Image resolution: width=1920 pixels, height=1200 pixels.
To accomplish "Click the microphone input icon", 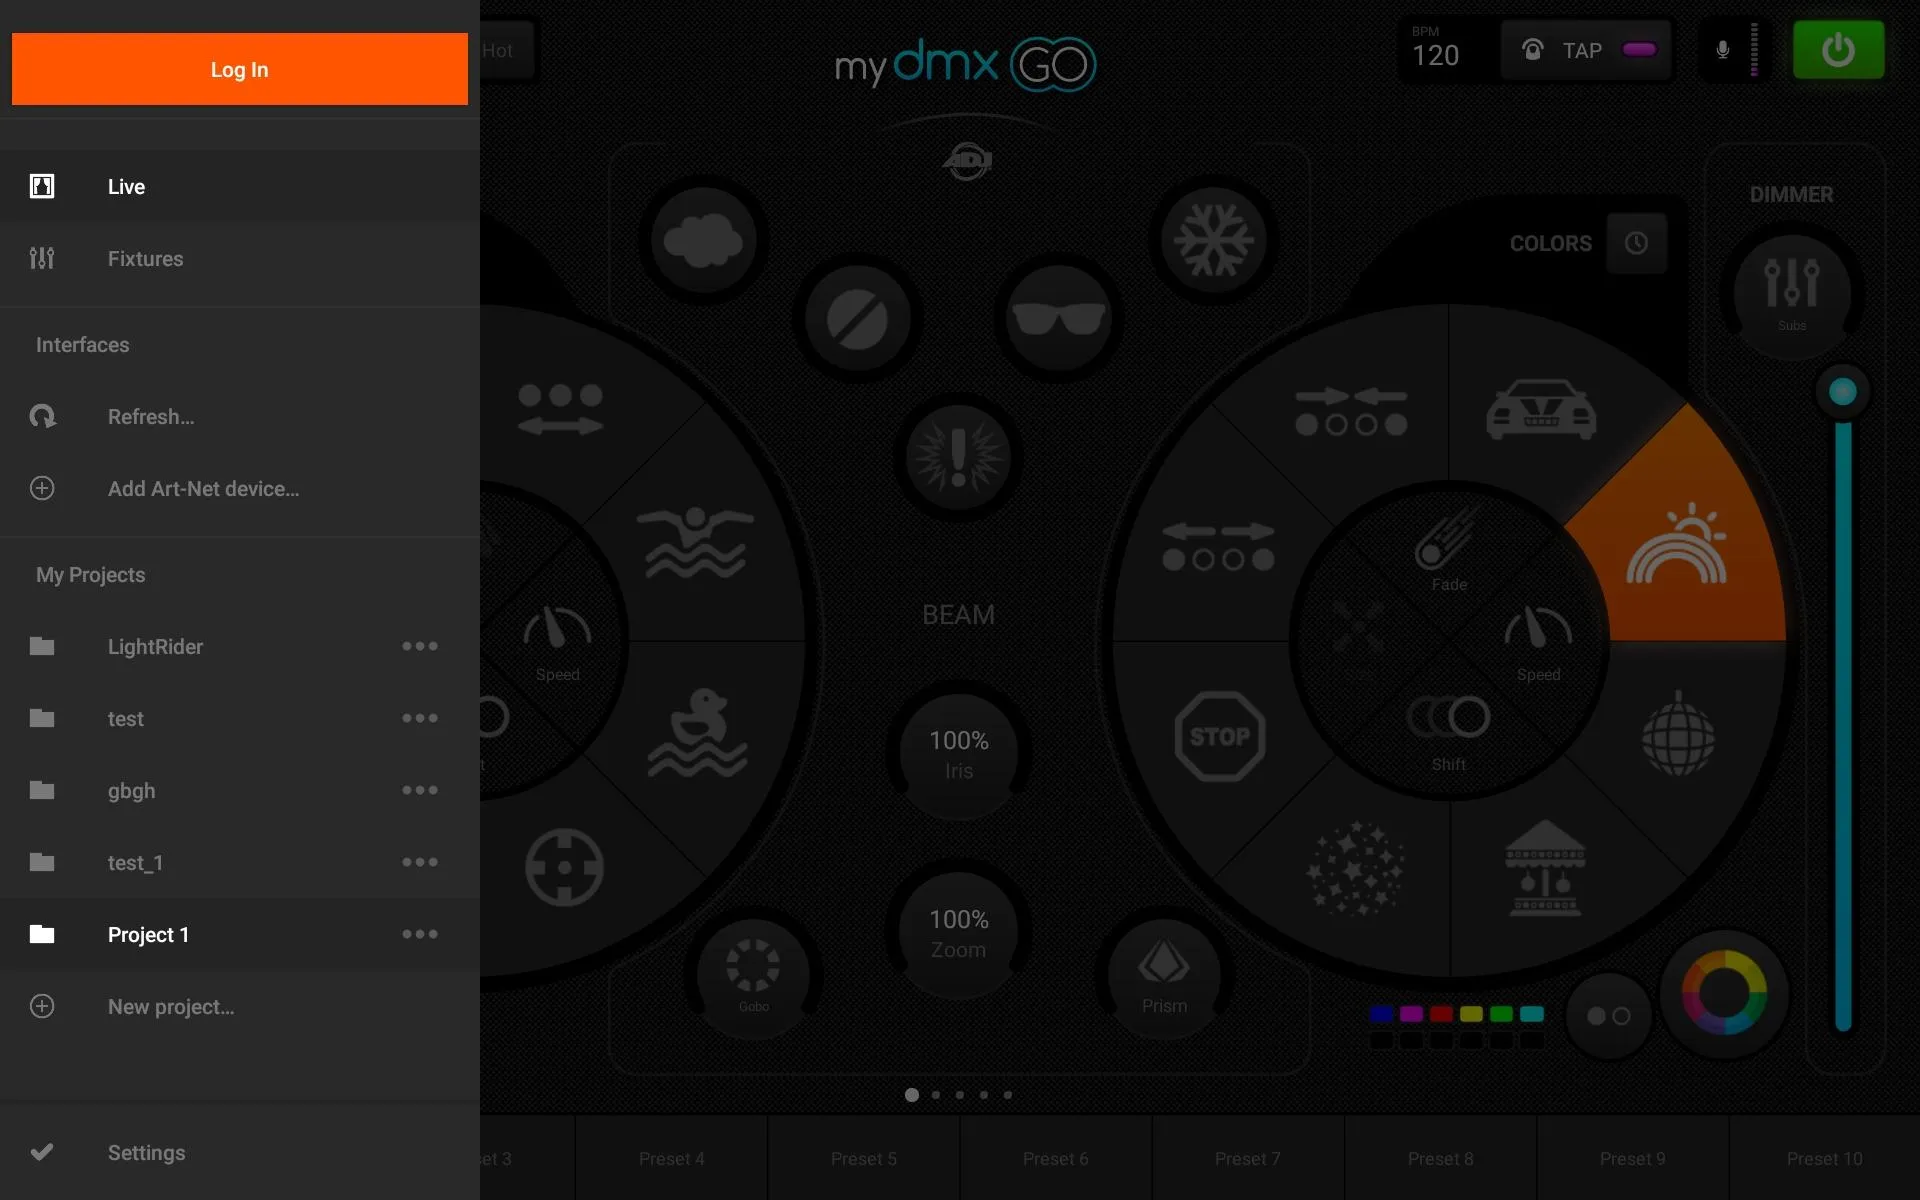I will click(1724, 50).
